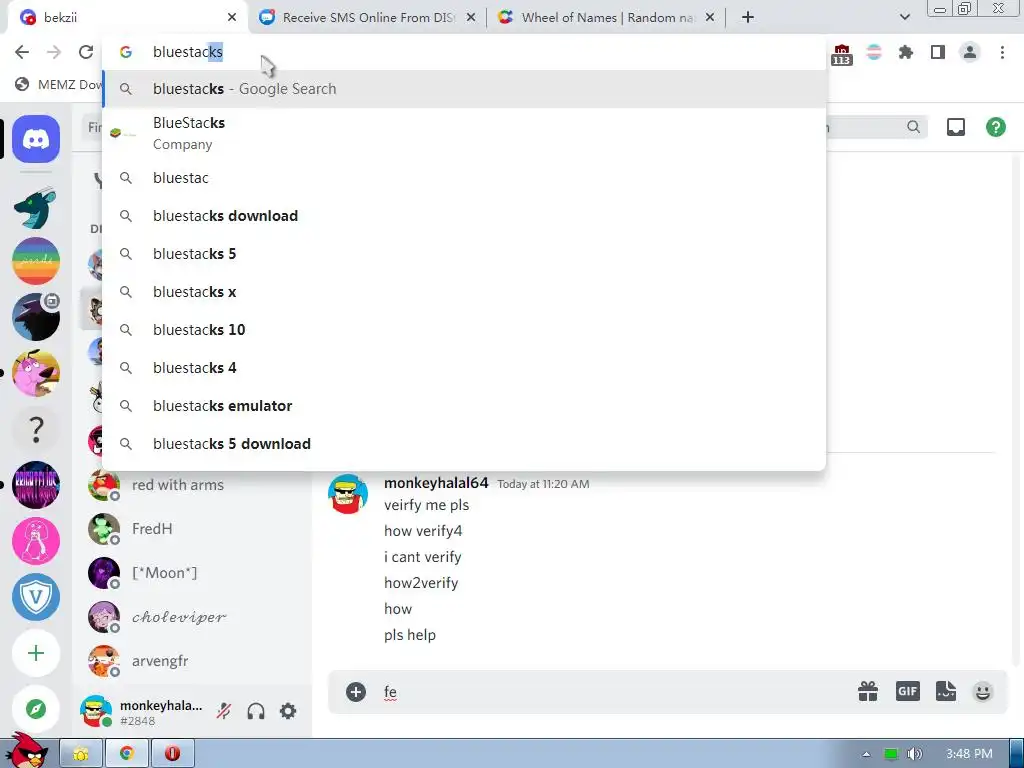Close the Receive SMS Online tab
The height and width of the screenshot is (768, 1024).
tap(471, 18)
